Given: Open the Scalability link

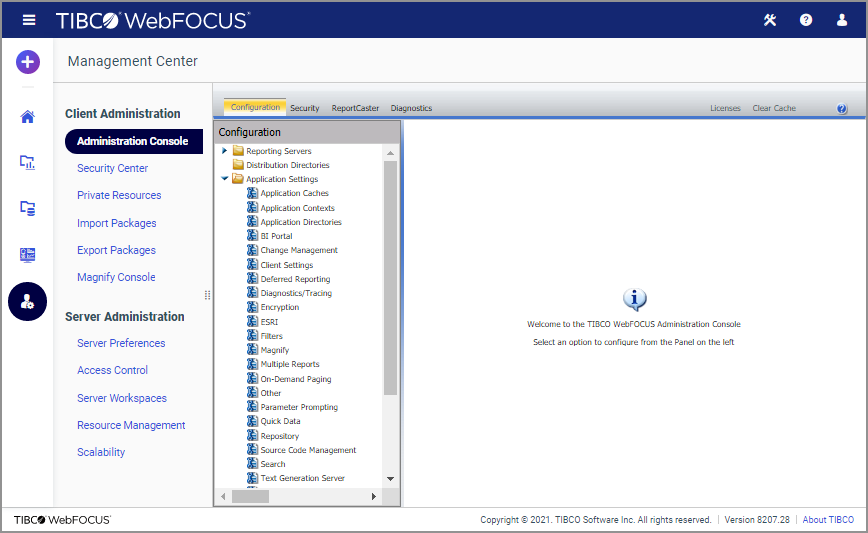Looking at the screenshot, I should point(101,452).
